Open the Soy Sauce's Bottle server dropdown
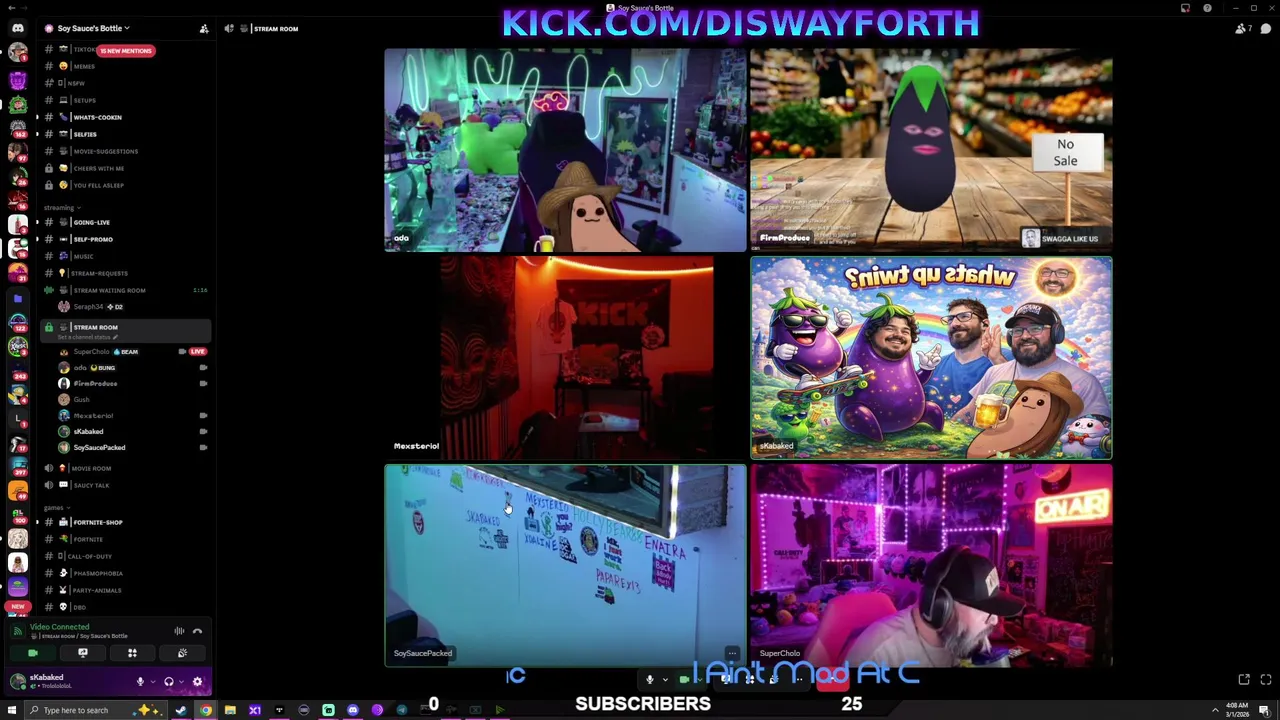 (x=92, y=28)
